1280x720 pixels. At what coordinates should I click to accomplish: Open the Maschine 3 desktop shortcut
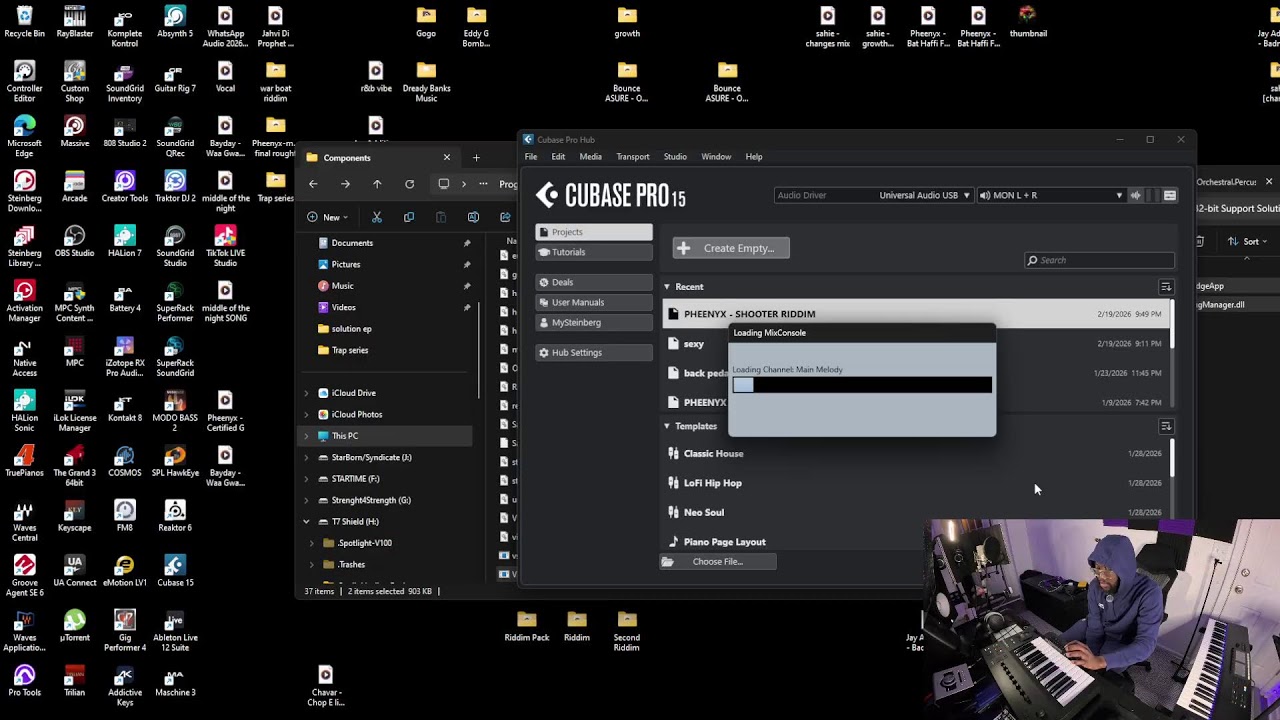(x=175, y=681)
